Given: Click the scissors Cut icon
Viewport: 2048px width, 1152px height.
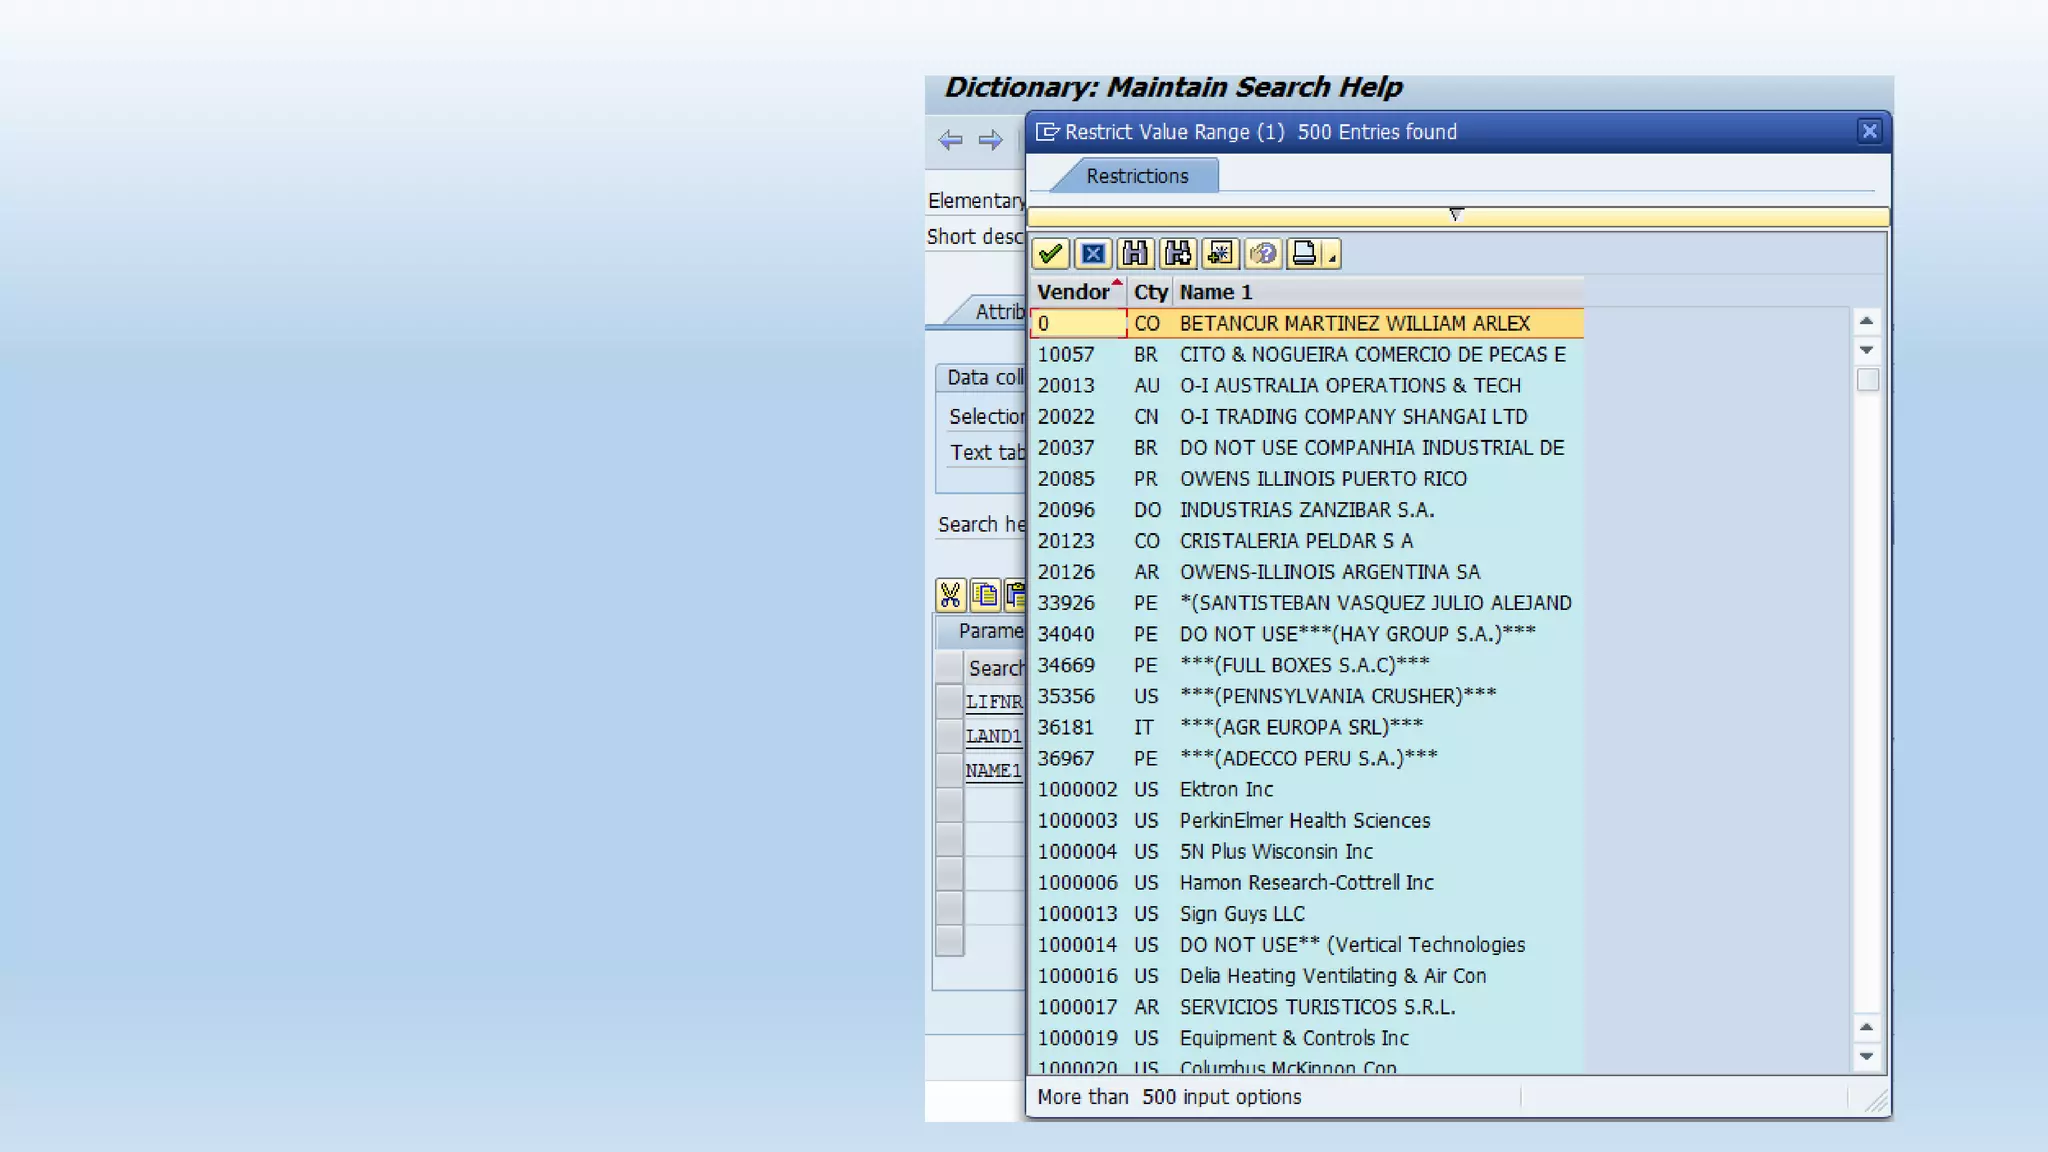Looking at the screenshot, I should (x=949, y=595).
